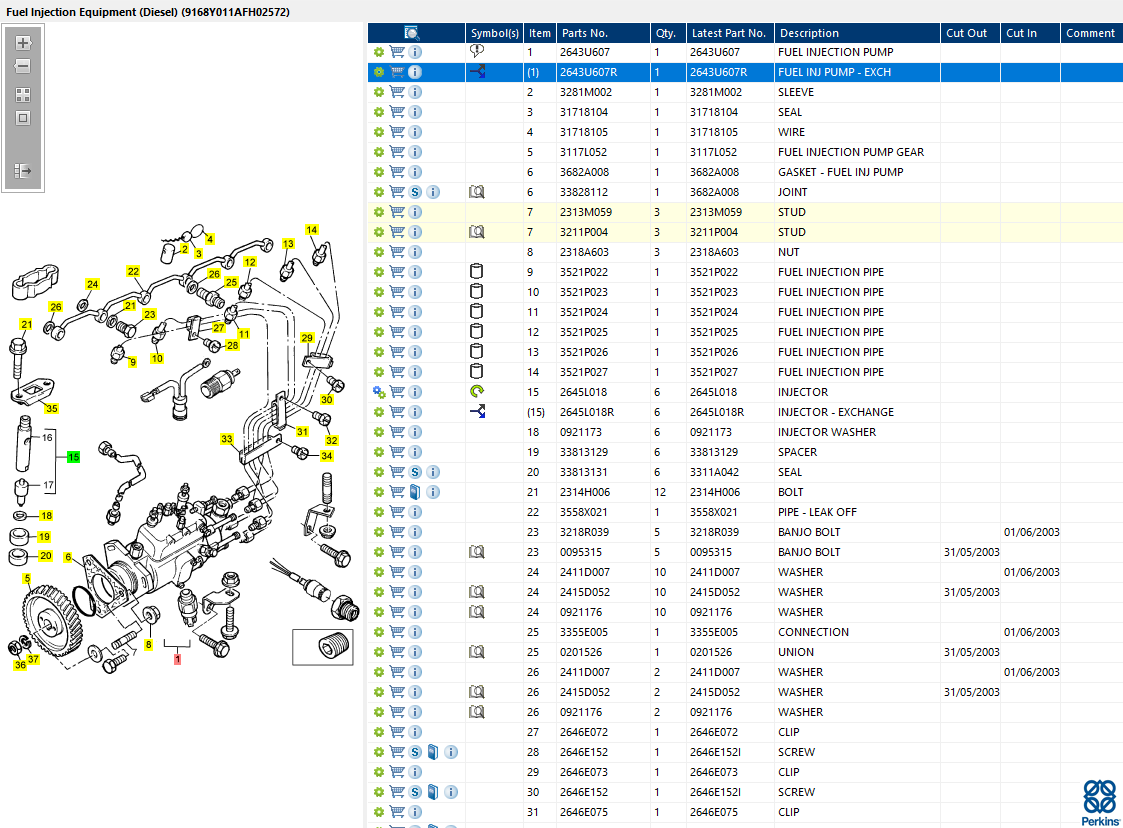Click exchange symbol for INJECTOR - EXCHANGE row
Image resolution: width=1123 pixels, height=828 pixels.
478,412
